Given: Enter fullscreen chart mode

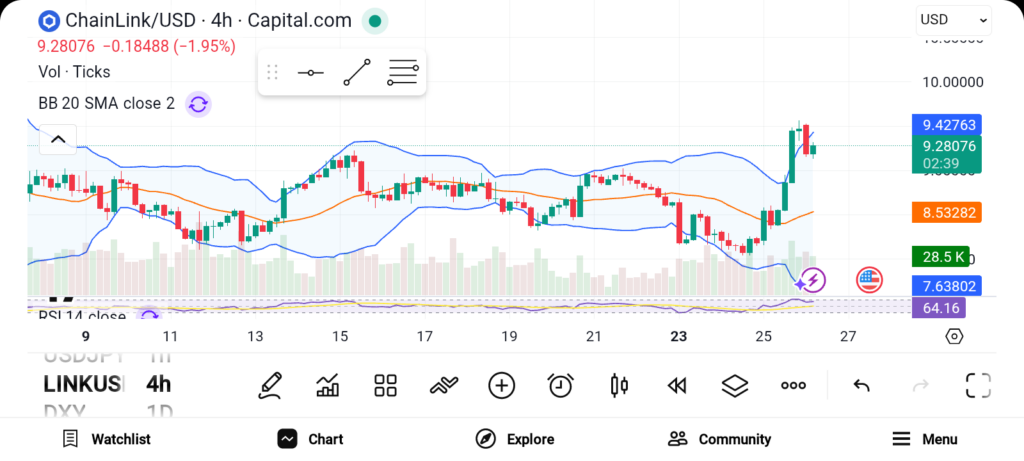Looking at the screenshot, I should [977, 385].
